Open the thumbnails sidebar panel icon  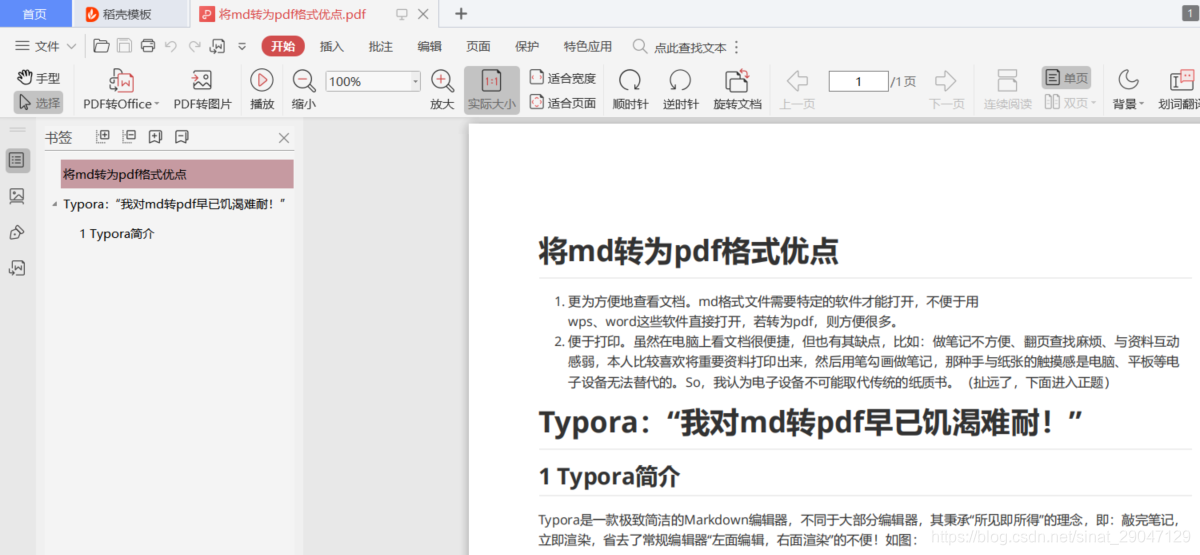point(17,196)
